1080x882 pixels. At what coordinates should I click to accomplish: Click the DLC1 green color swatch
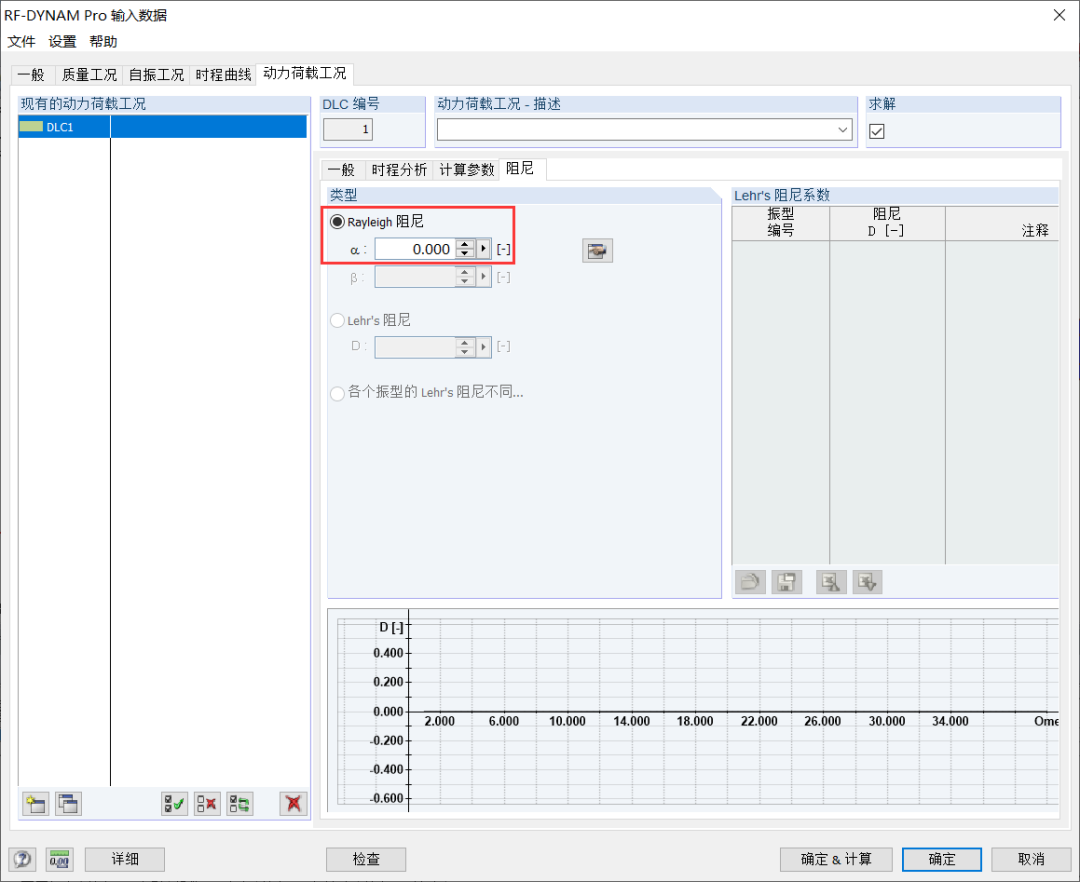(x=31, y=127)
